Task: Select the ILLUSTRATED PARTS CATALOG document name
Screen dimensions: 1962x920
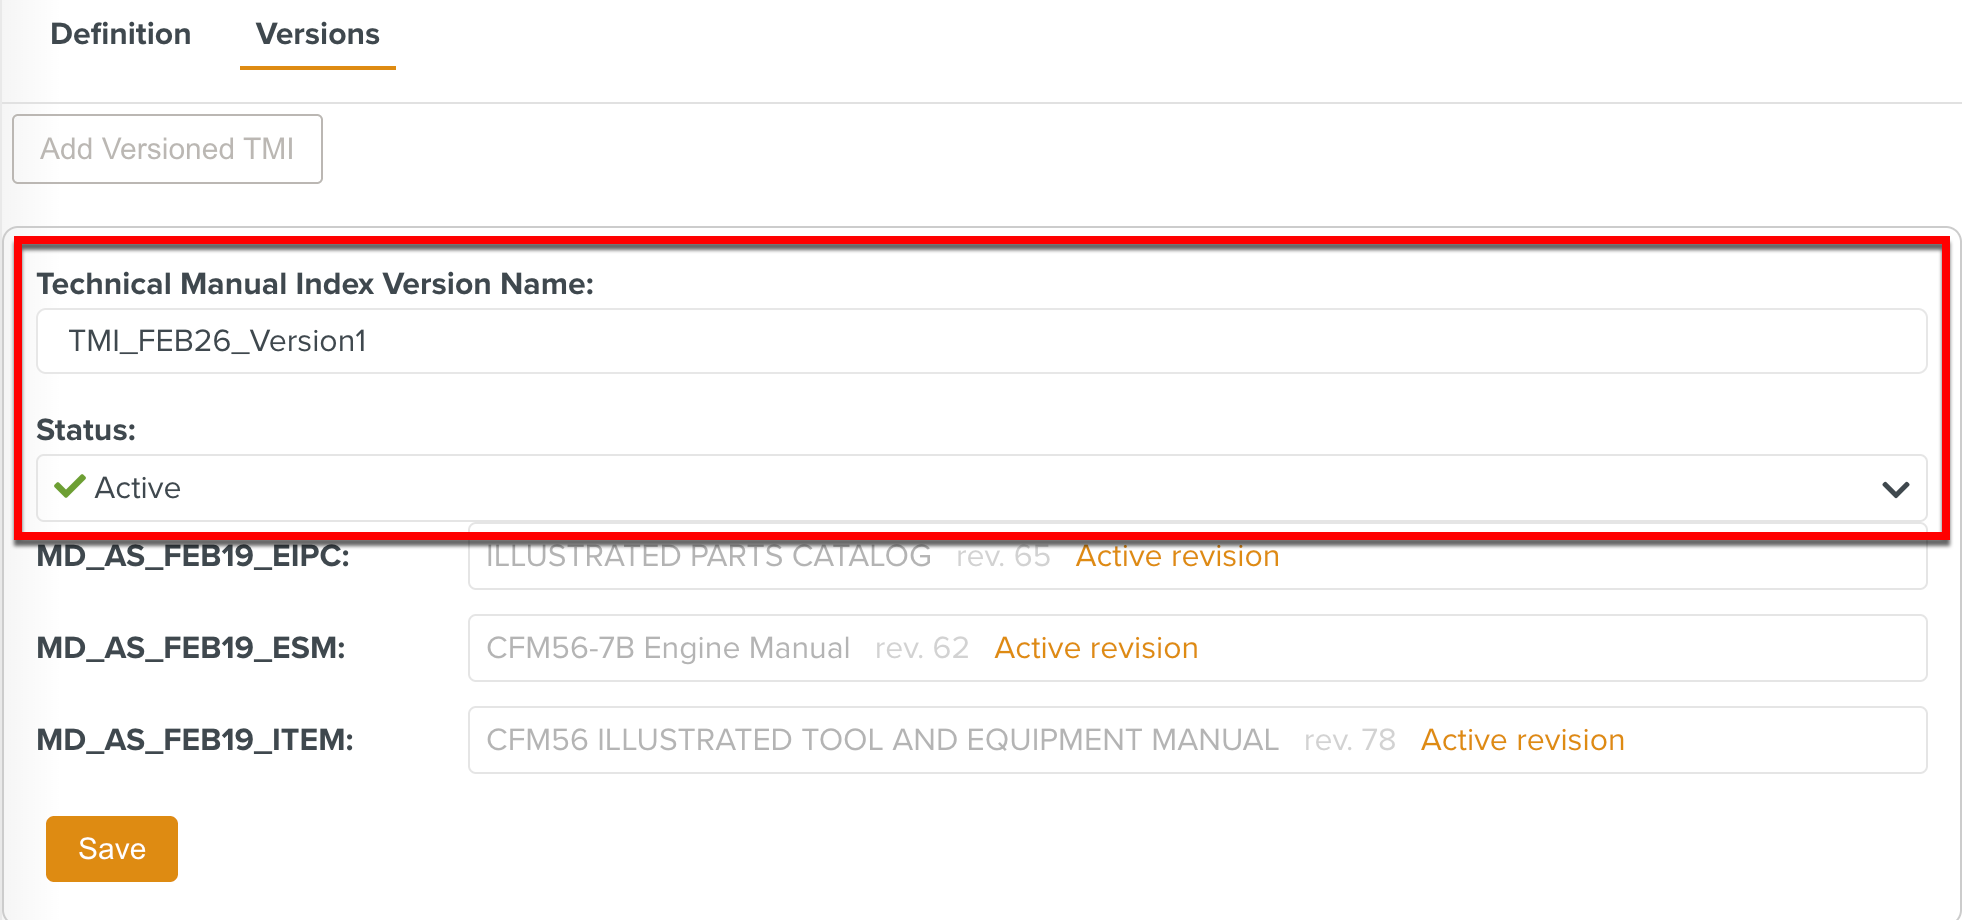Action: click(708, 556)
